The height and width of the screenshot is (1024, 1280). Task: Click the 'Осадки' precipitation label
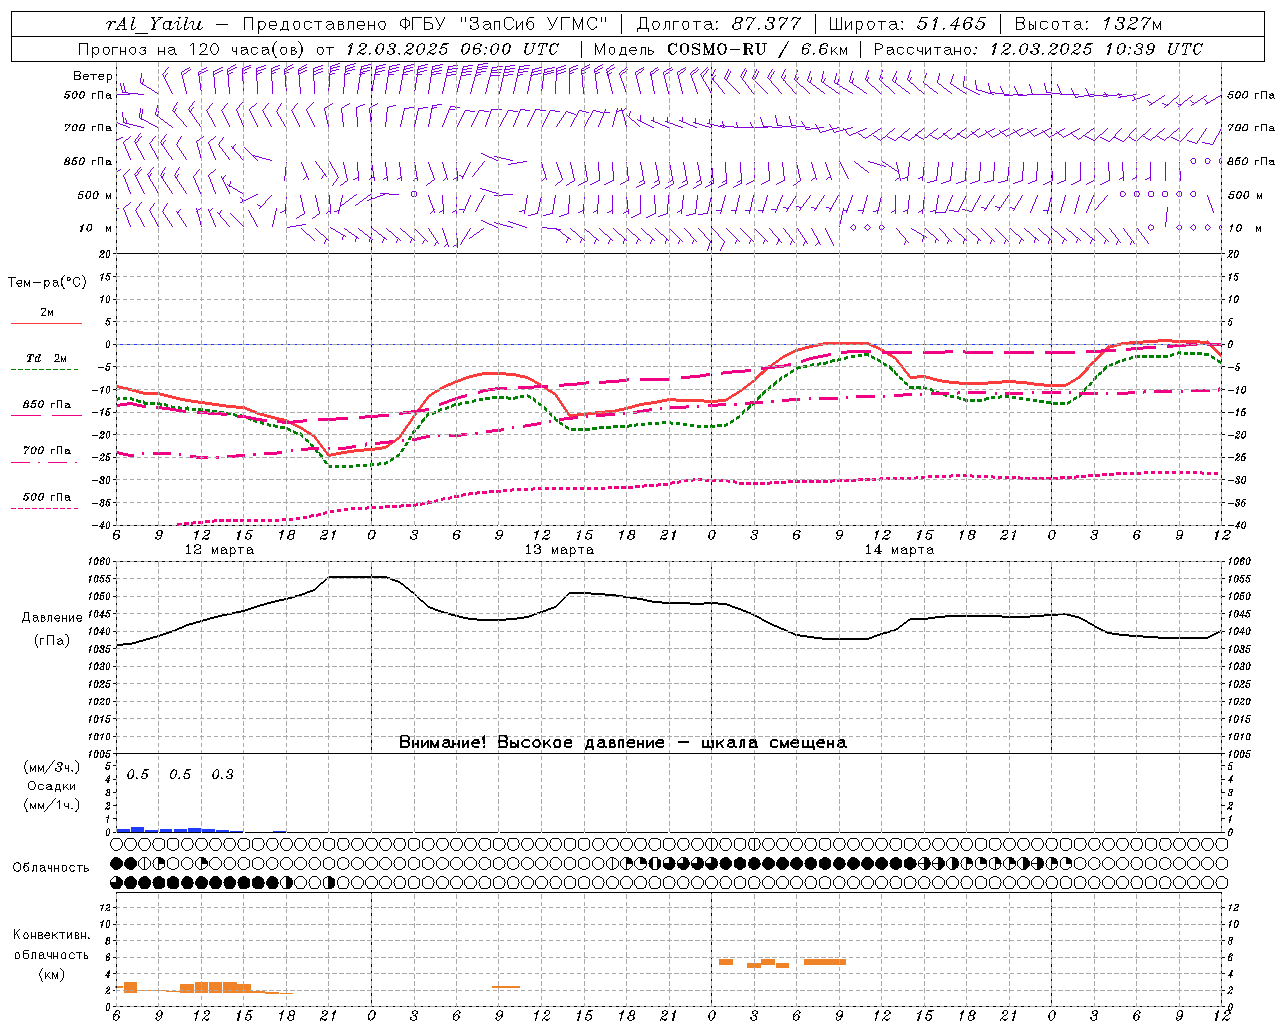pos(52,787)
